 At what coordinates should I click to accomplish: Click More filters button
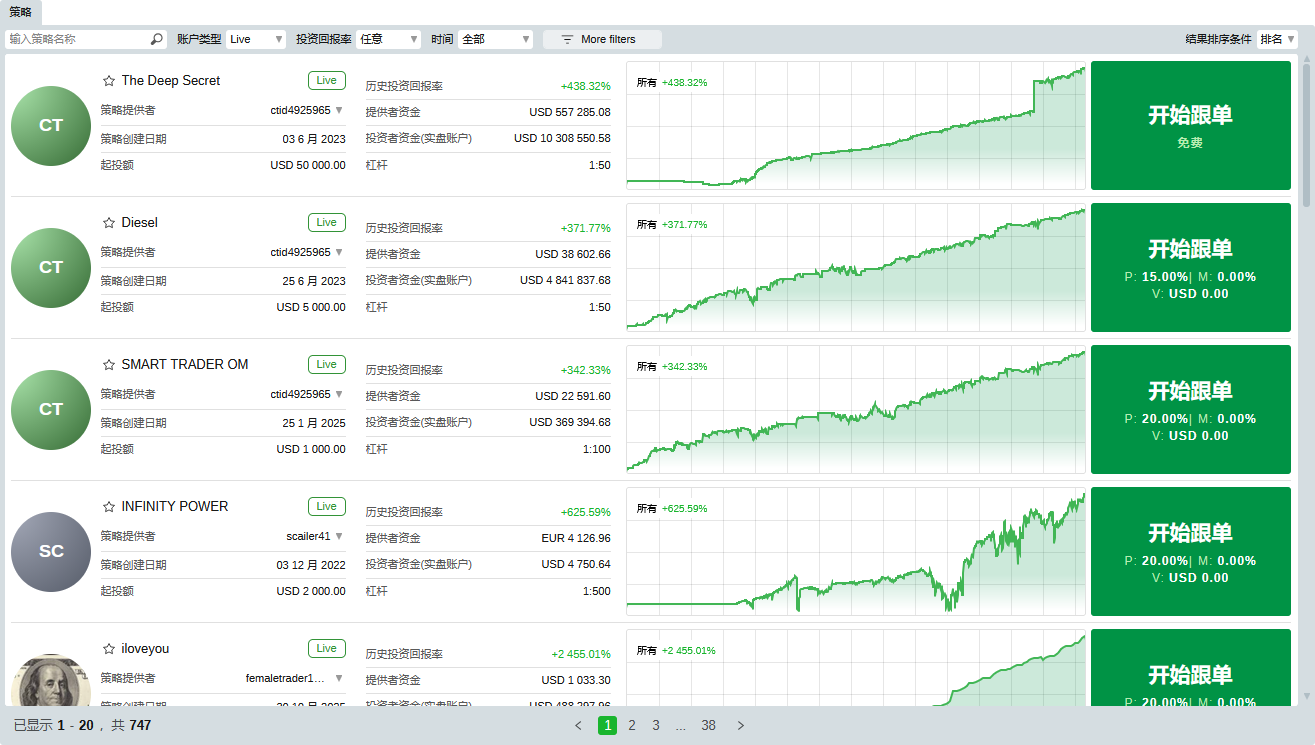[x=602, y=39]
